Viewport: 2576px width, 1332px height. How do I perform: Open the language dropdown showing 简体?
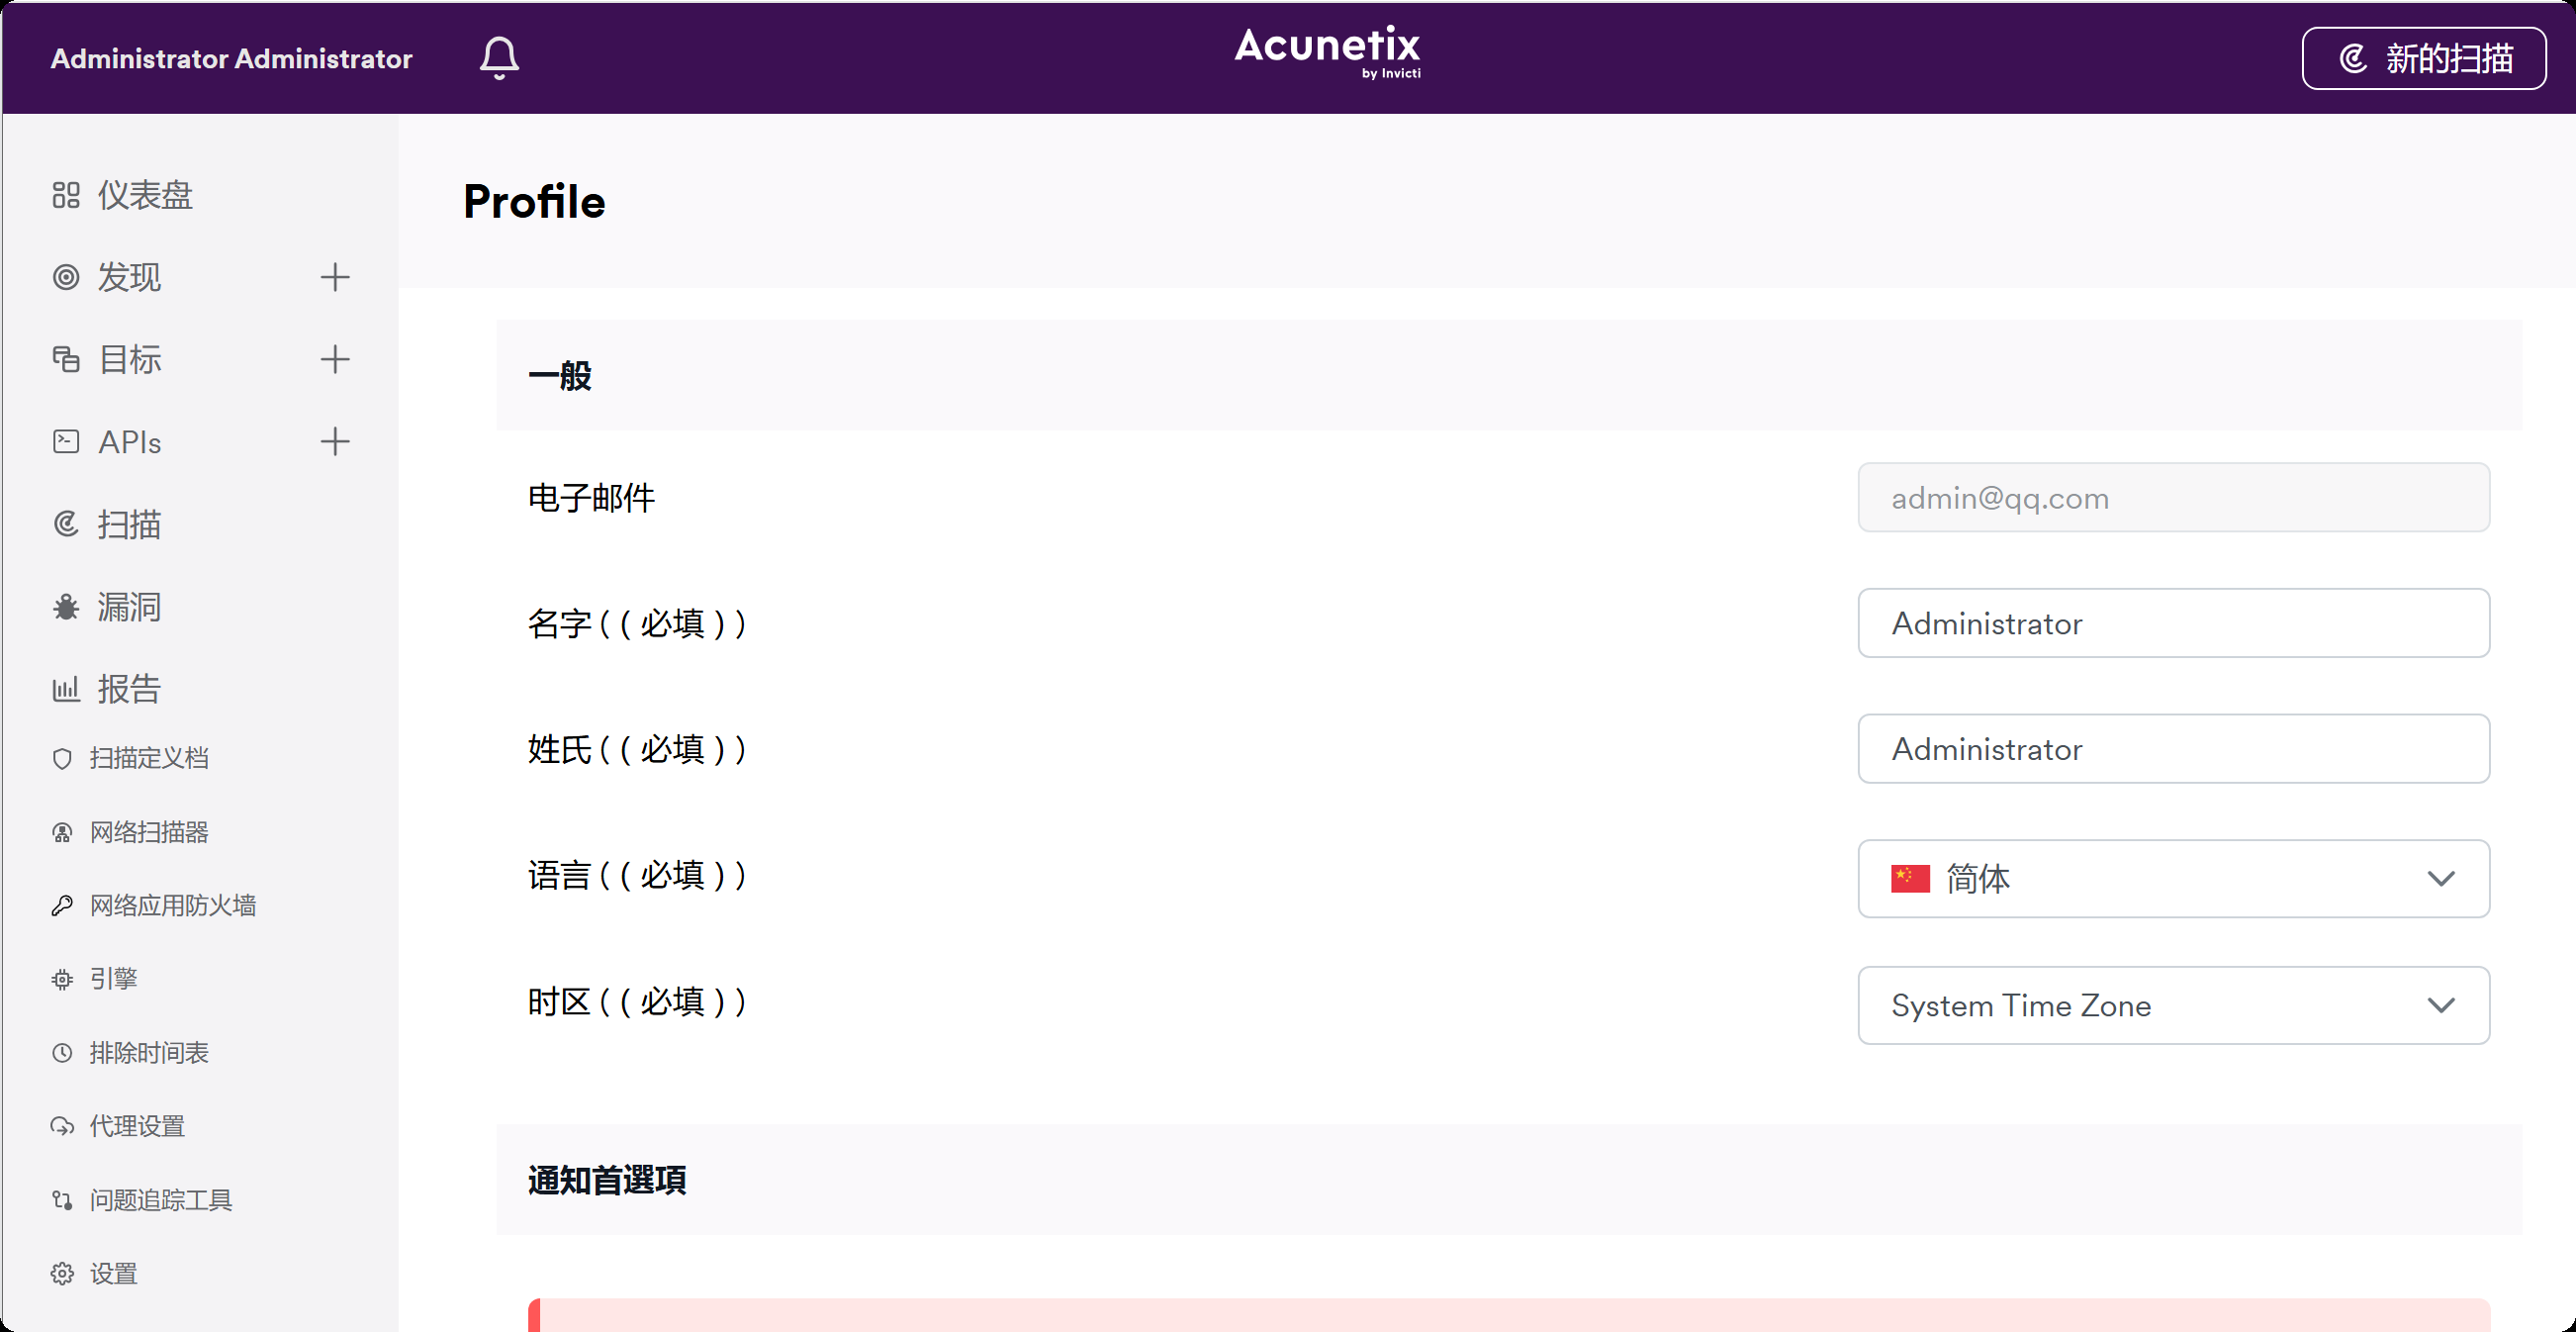click(2172, 879)
